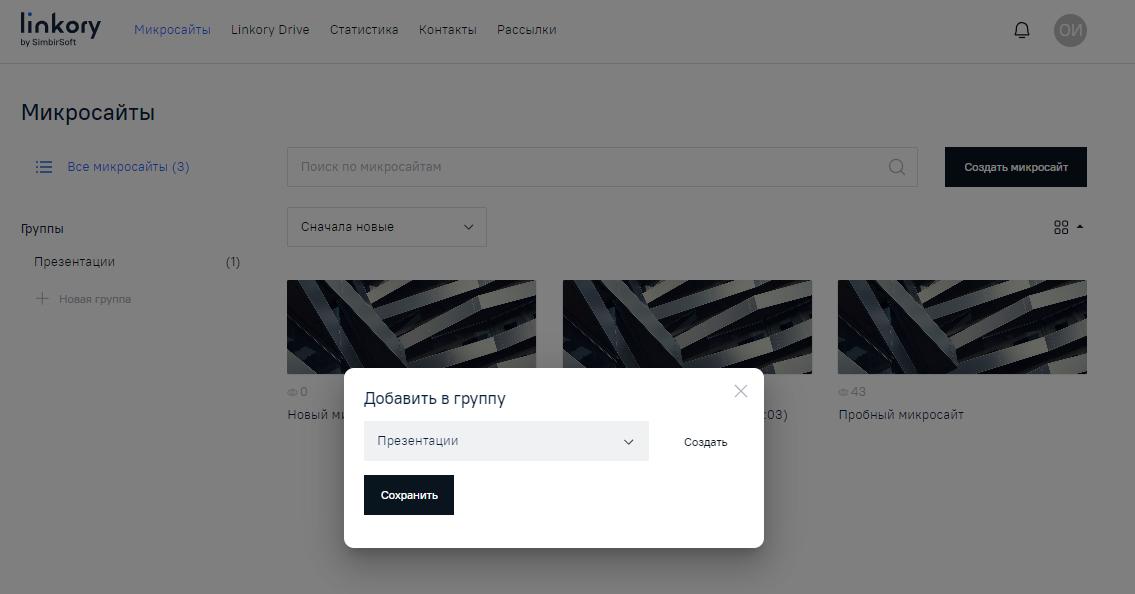Viewport: 1135px width, 594px height.
Task: Open the ОИ user avatar menu
Action: (1070, 30)
